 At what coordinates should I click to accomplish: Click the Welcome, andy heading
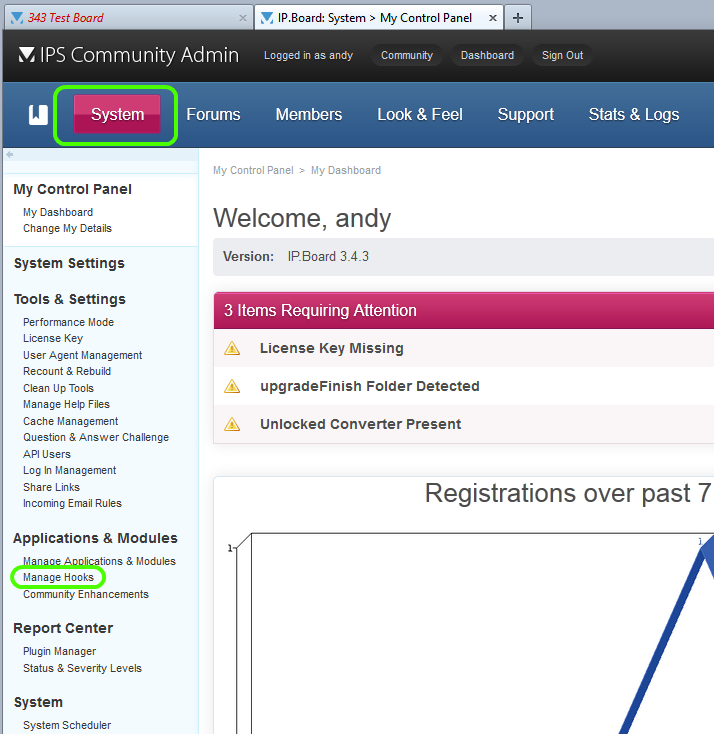pyautogui.click(x=302, y=218)
